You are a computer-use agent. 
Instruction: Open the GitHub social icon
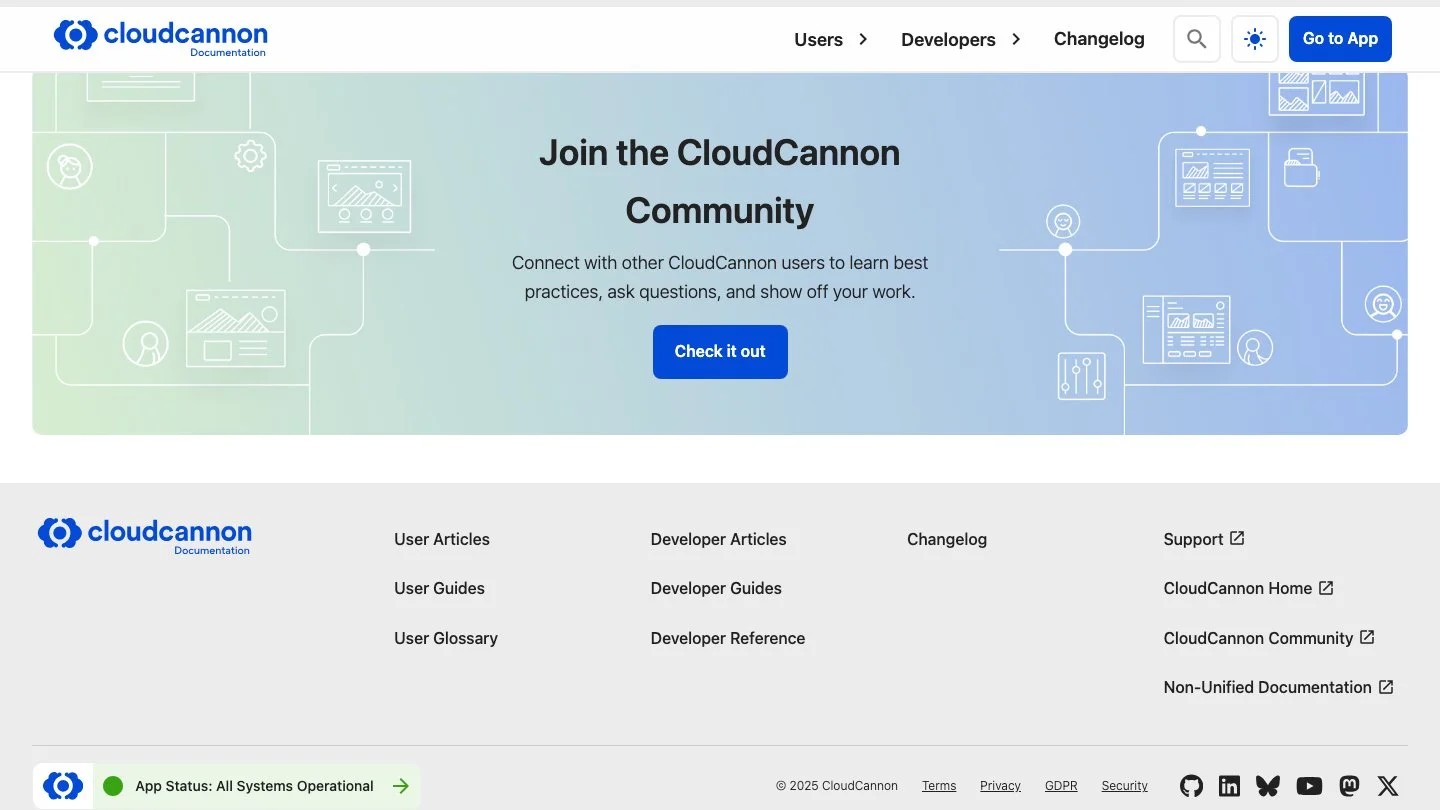click(1191, 786)
